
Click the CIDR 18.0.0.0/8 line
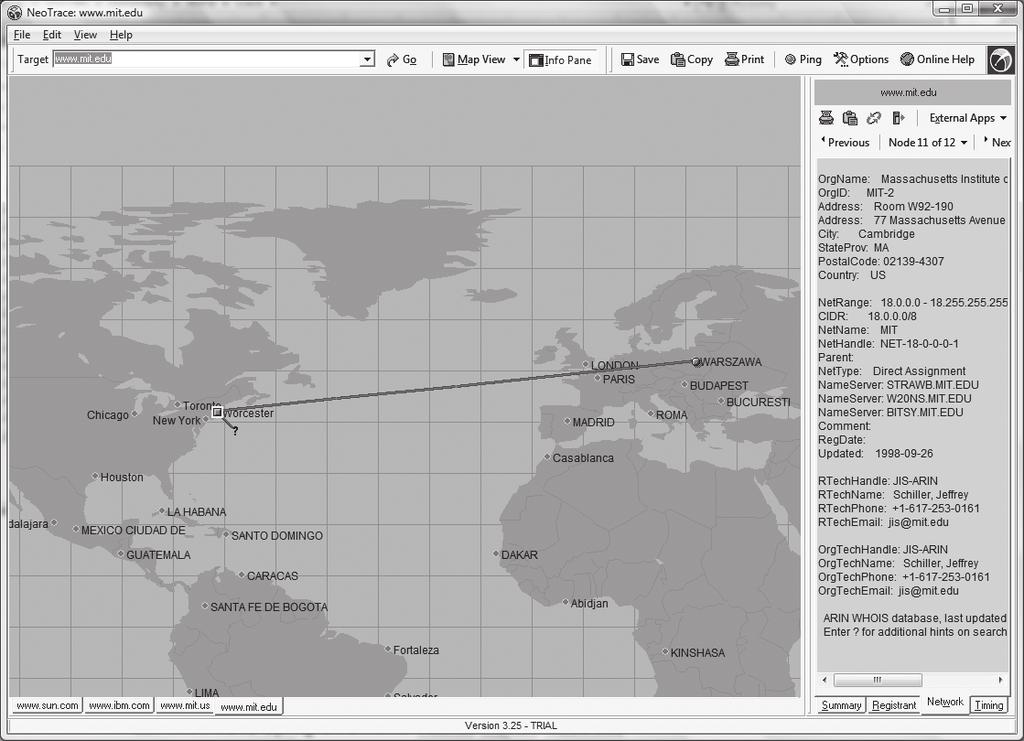click(x=867, y=317)
